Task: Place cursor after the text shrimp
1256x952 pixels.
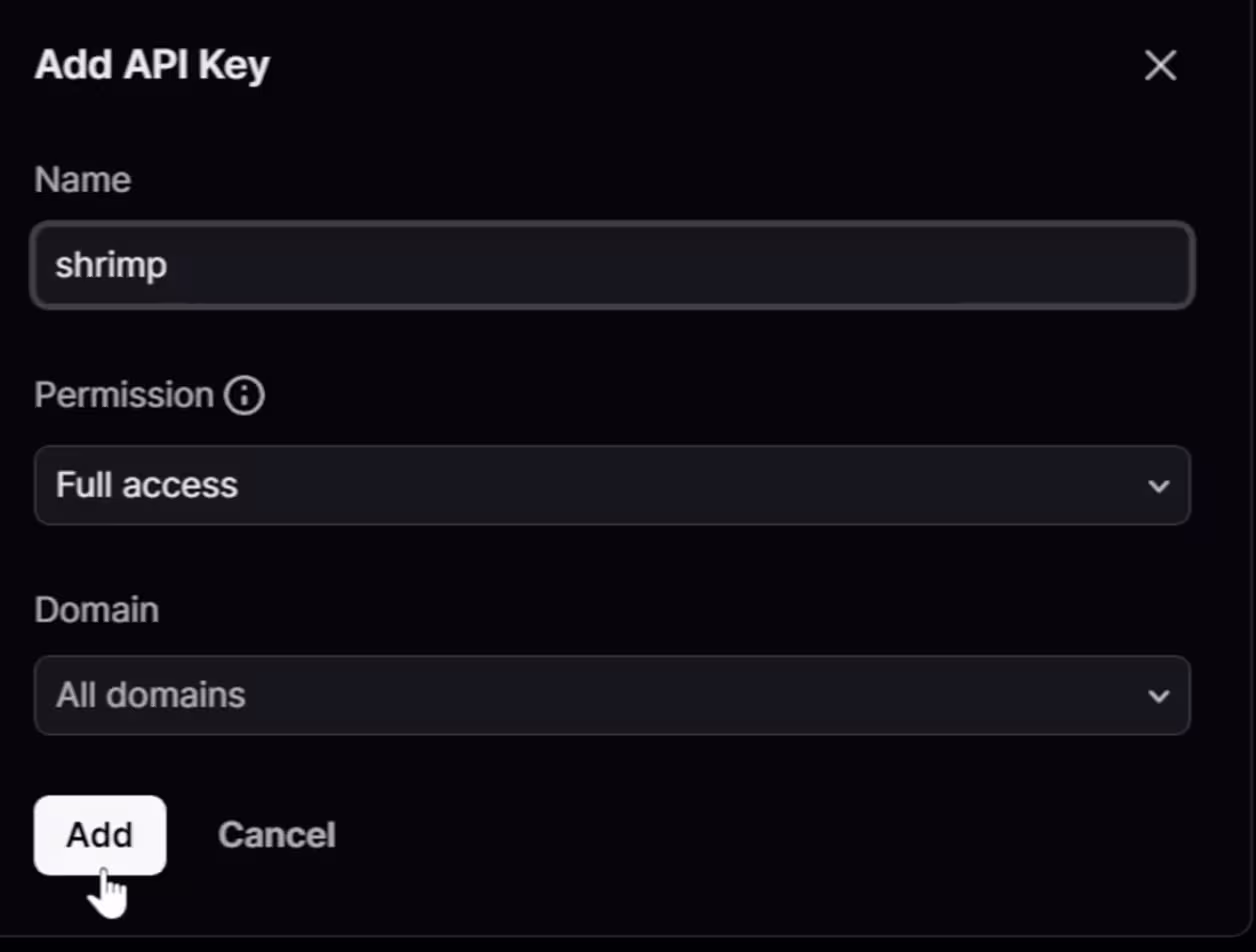Action: [x=169, y=266]
